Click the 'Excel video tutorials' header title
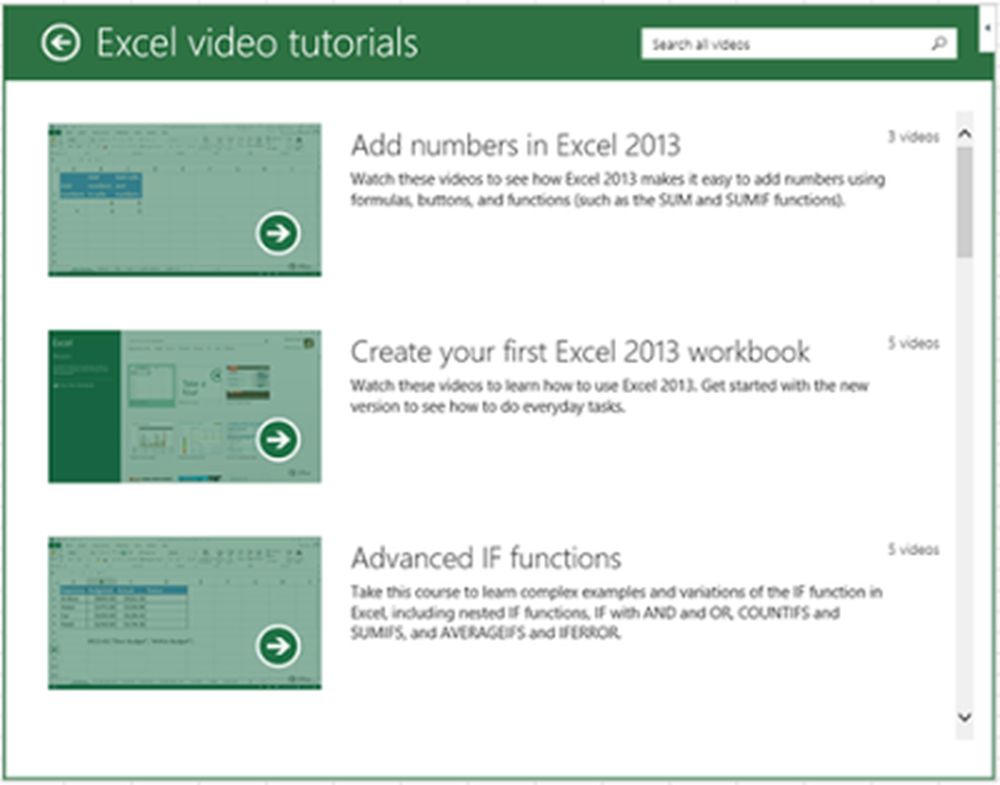The height and width of the screenshot is (785, 1000). click(257, 43)
